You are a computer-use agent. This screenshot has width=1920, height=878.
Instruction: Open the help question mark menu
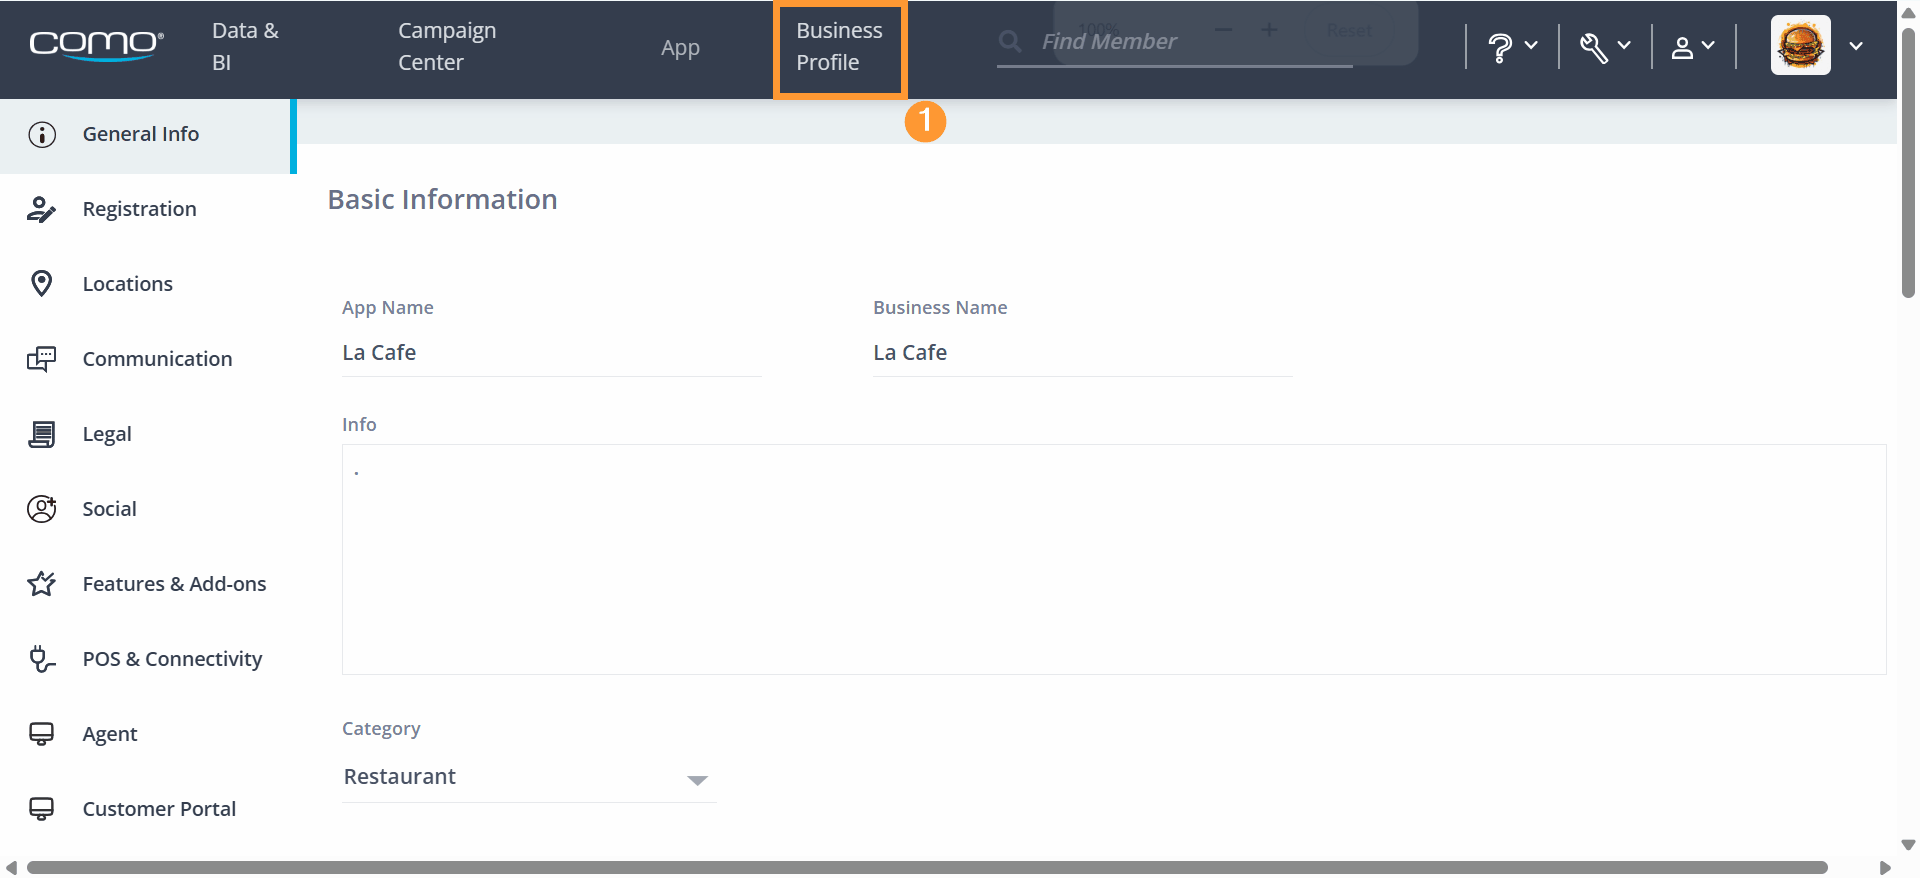point(1512,47)
